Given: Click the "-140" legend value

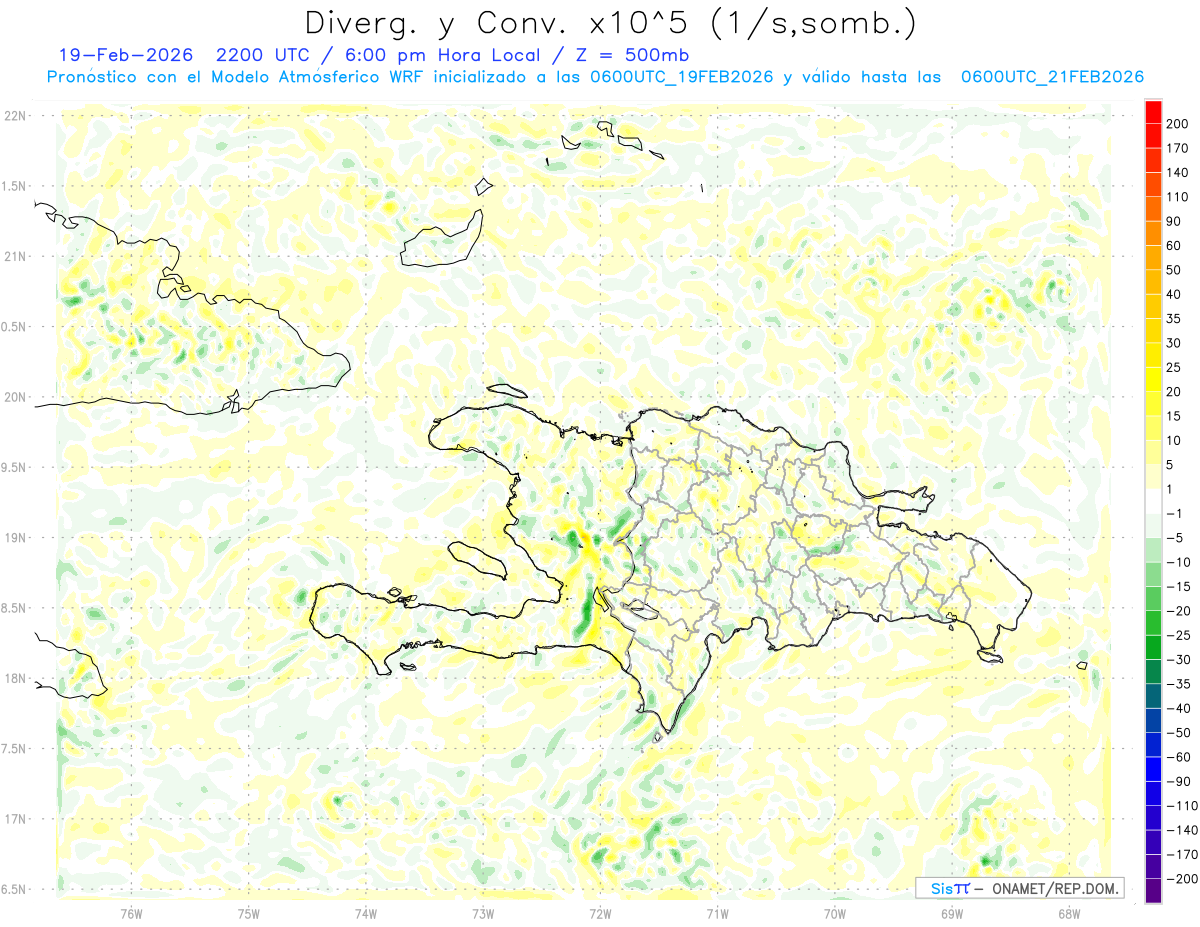Looking at the screenshot, I should [x=1184, y=831].
